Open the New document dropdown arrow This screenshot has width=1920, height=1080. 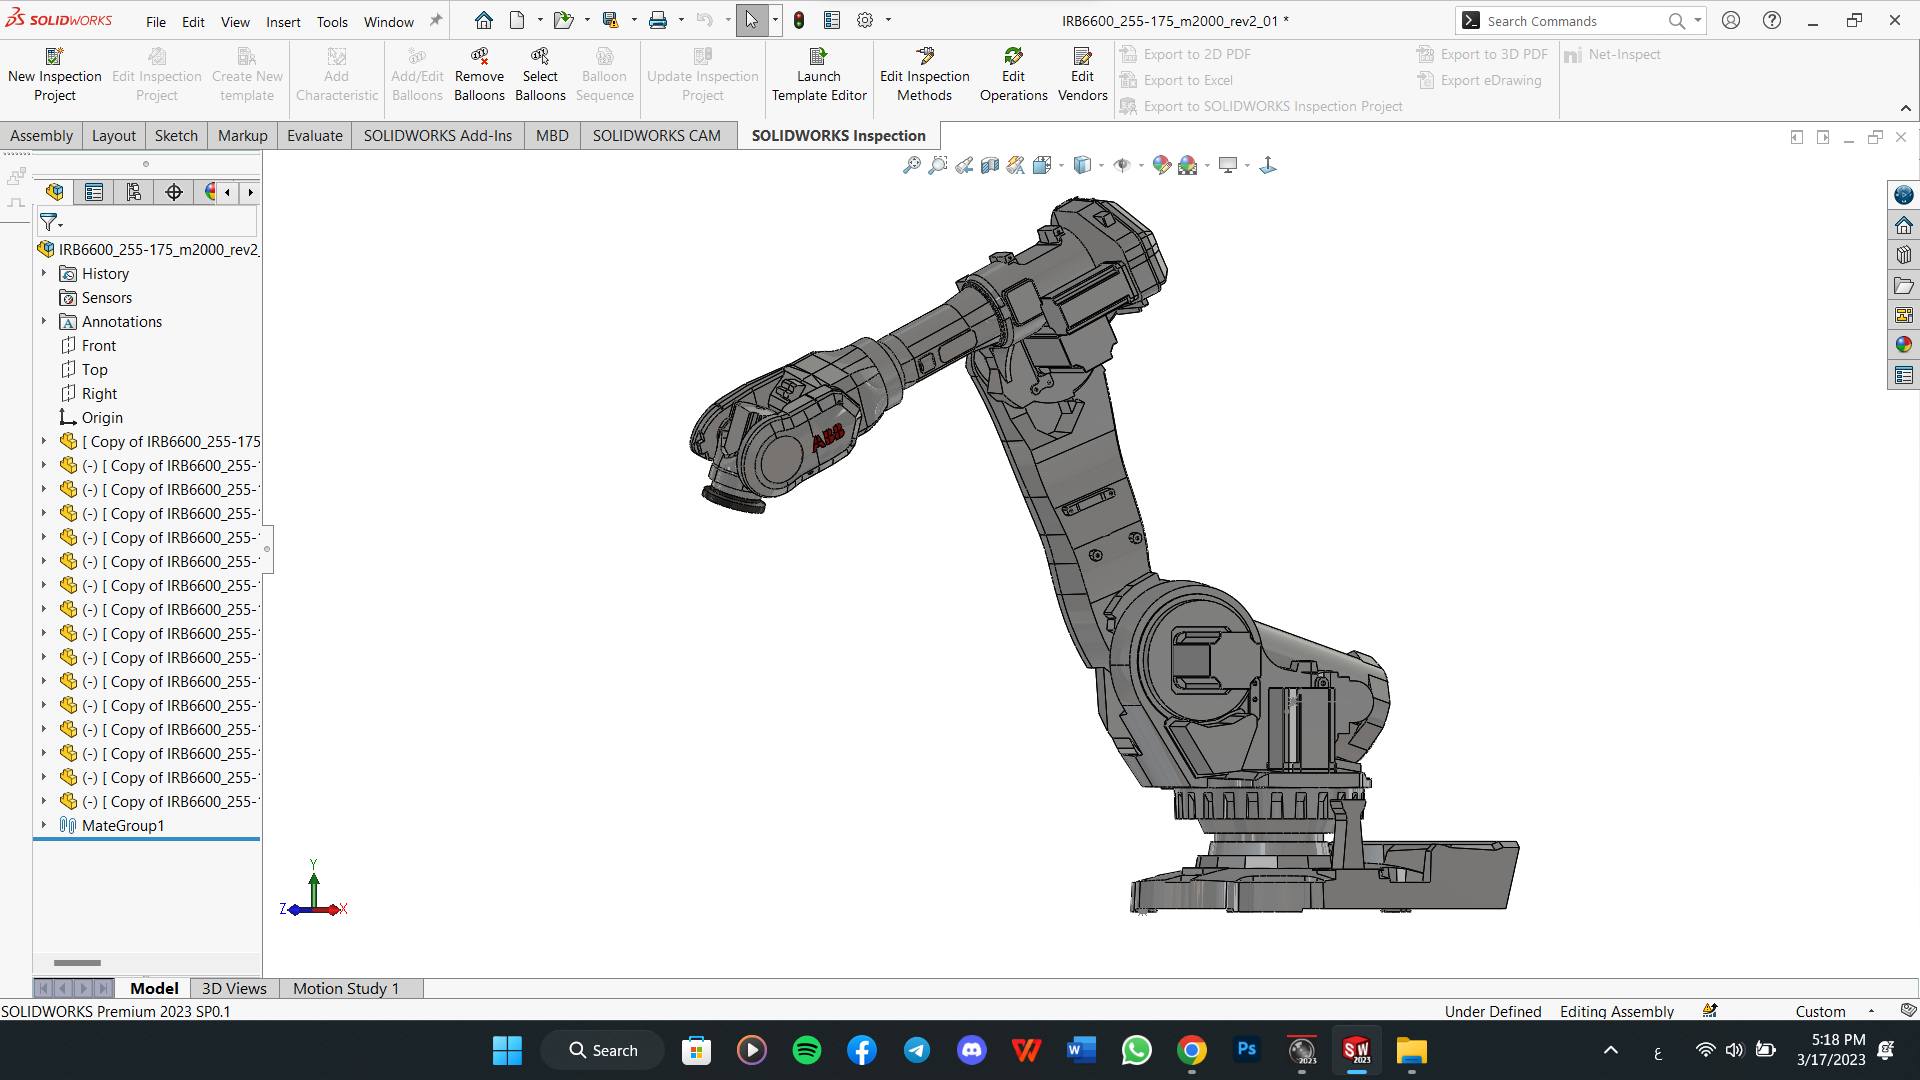tap(540, 20)
